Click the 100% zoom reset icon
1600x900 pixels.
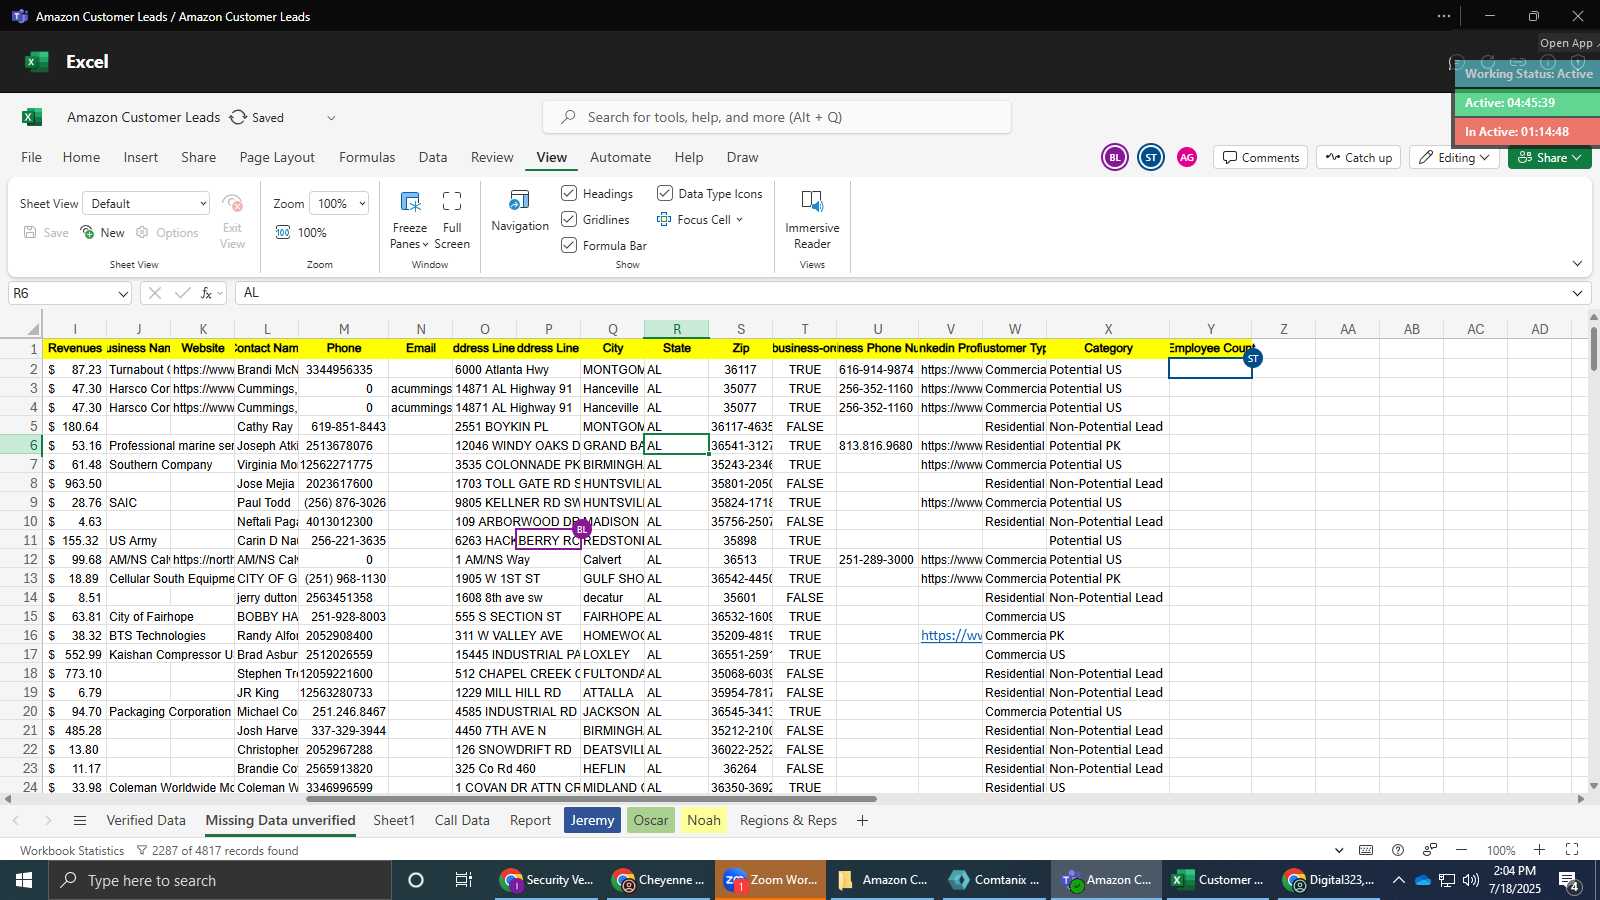(283, 232)
